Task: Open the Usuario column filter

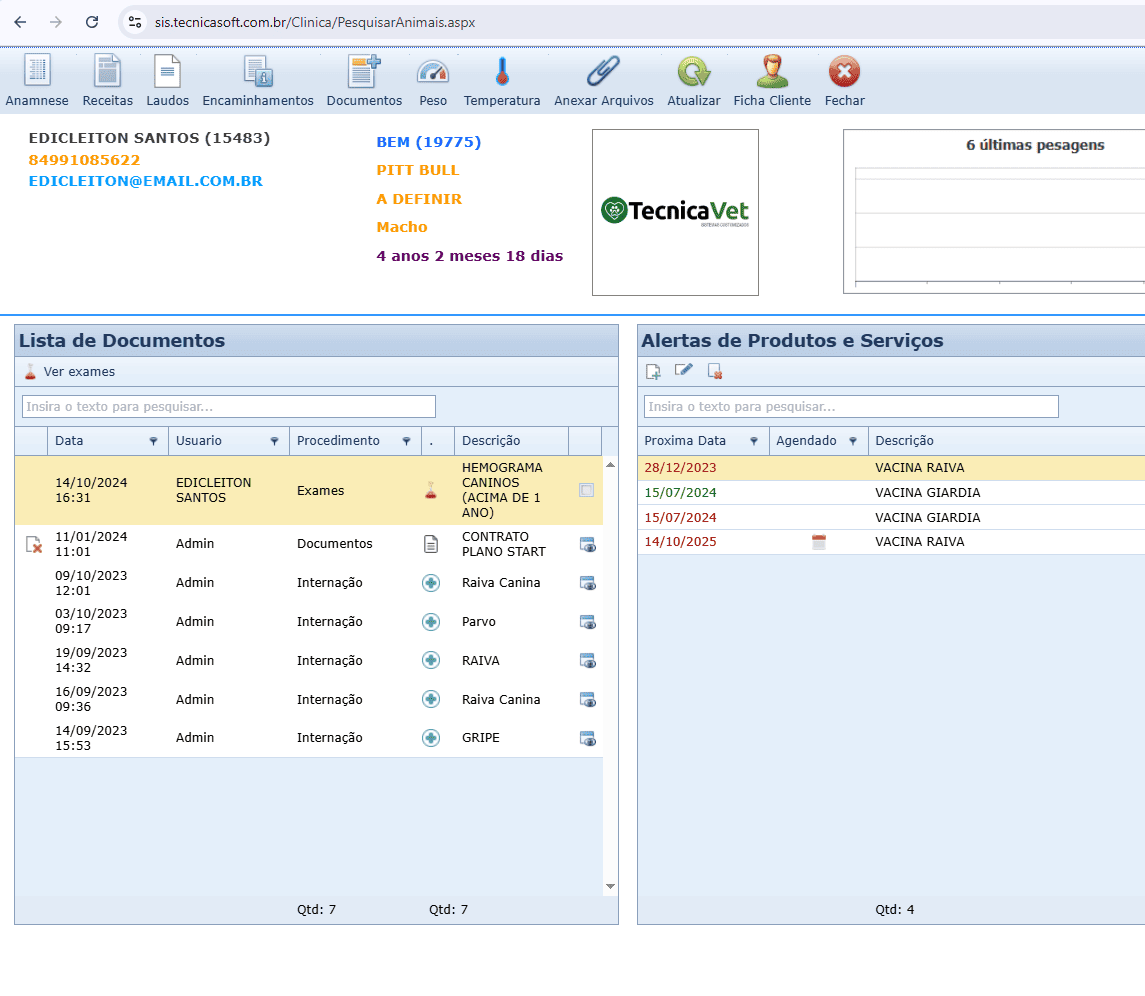Action: [x=274, y=441]
